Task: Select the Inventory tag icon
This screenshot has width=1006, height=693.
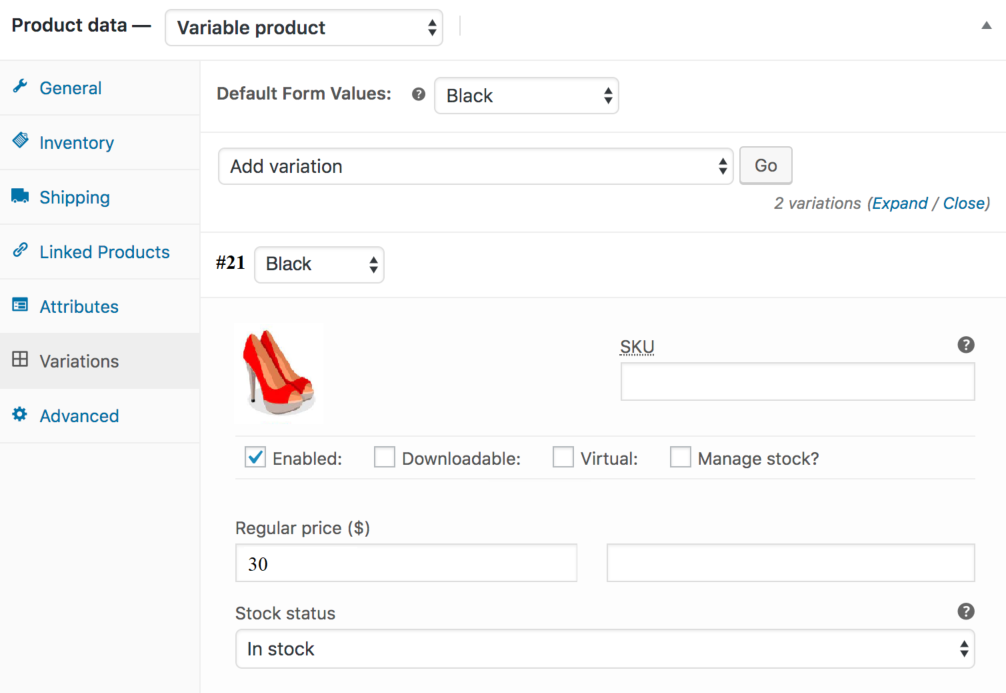Action: click(x=21, y=142)
